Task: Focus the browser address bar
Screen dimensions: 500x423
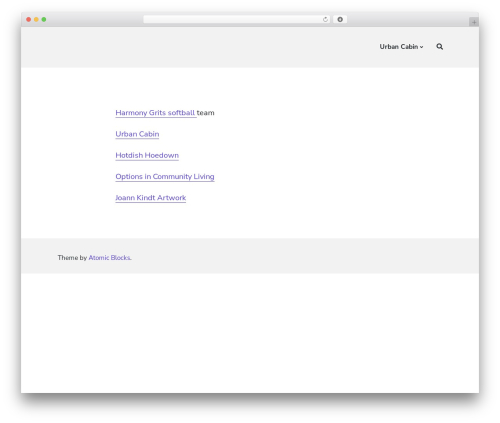Action: click(x=237, y=20)
